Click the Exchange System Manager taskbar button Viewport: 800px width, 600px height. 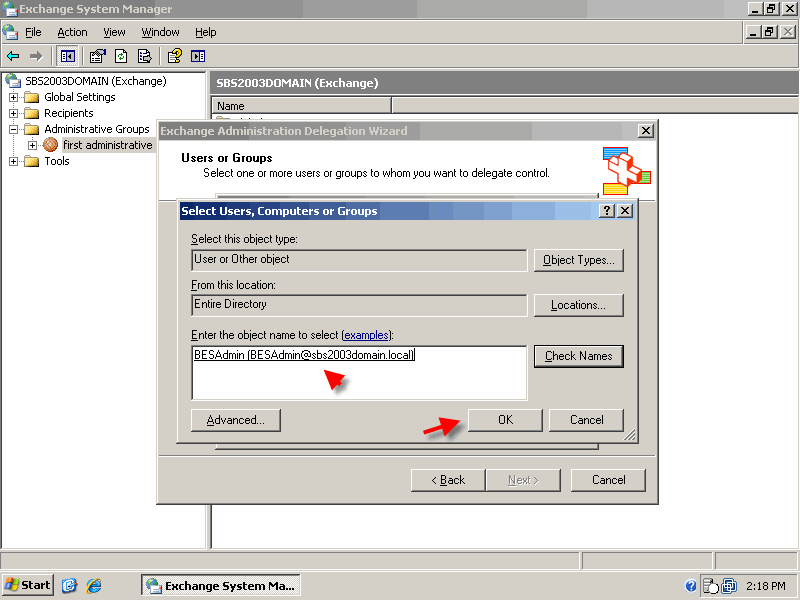[220, 585]
